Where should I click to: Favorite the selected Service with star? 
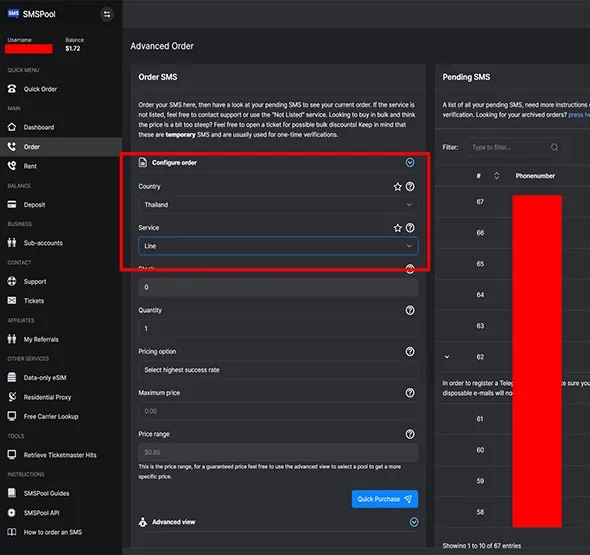click(398, 228)
